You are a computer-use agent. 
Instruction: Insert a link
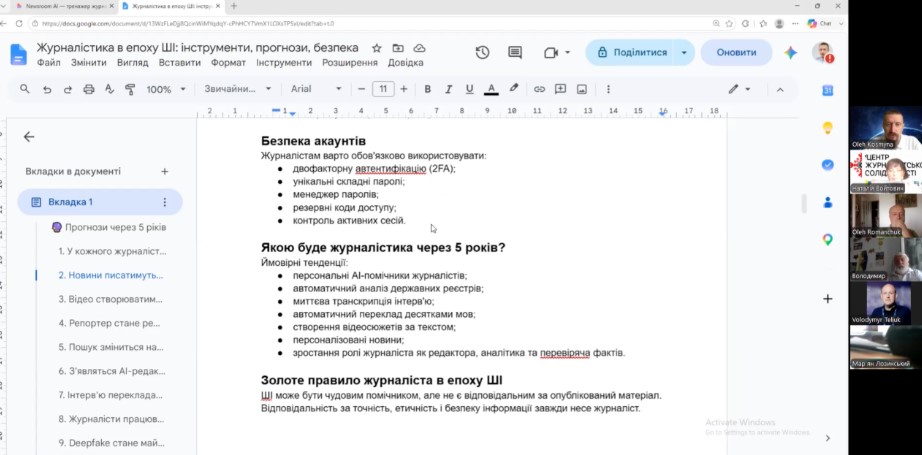[539, 89]
